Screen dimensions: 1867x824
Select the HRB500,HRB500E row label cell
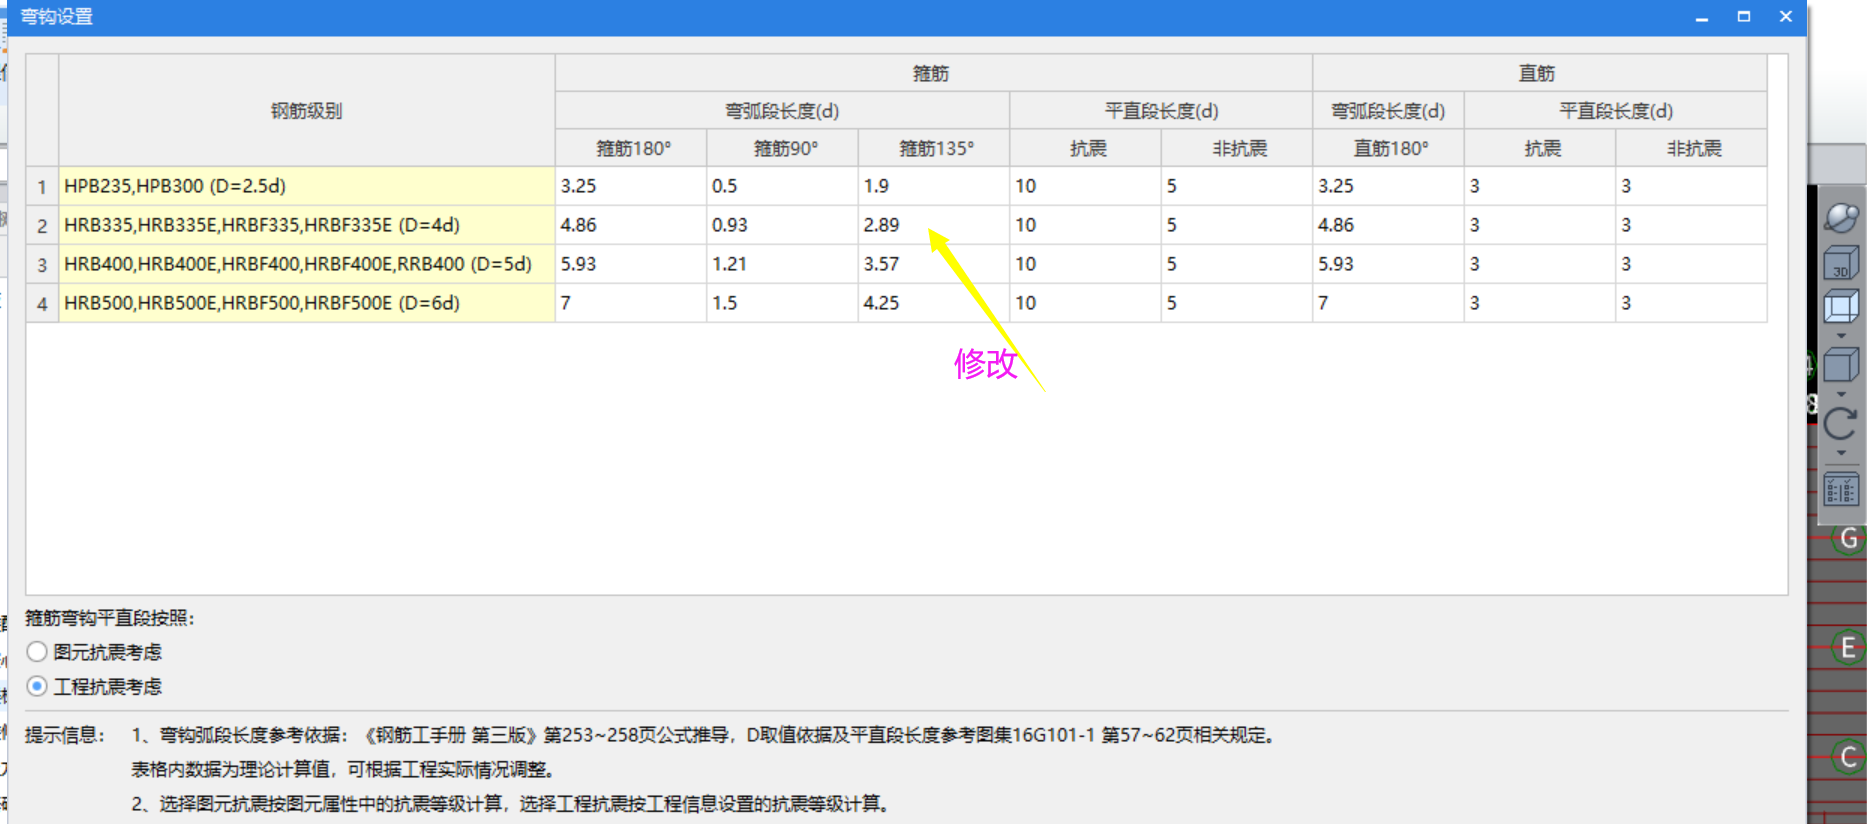click(307, 303)
